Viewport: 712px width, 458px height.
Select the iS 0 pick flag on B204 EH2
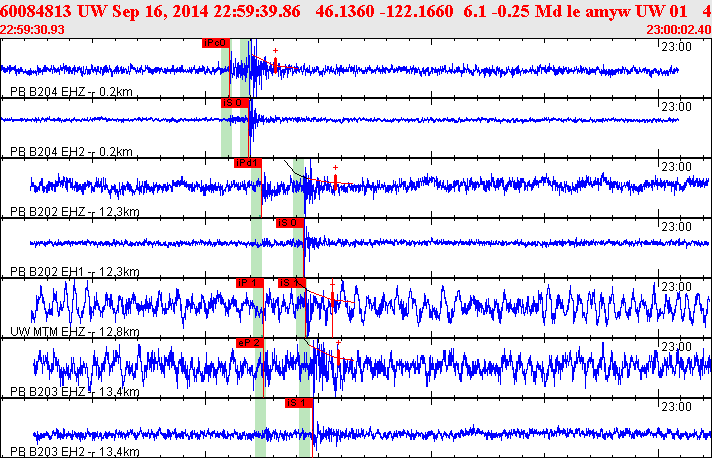[234, 102]
